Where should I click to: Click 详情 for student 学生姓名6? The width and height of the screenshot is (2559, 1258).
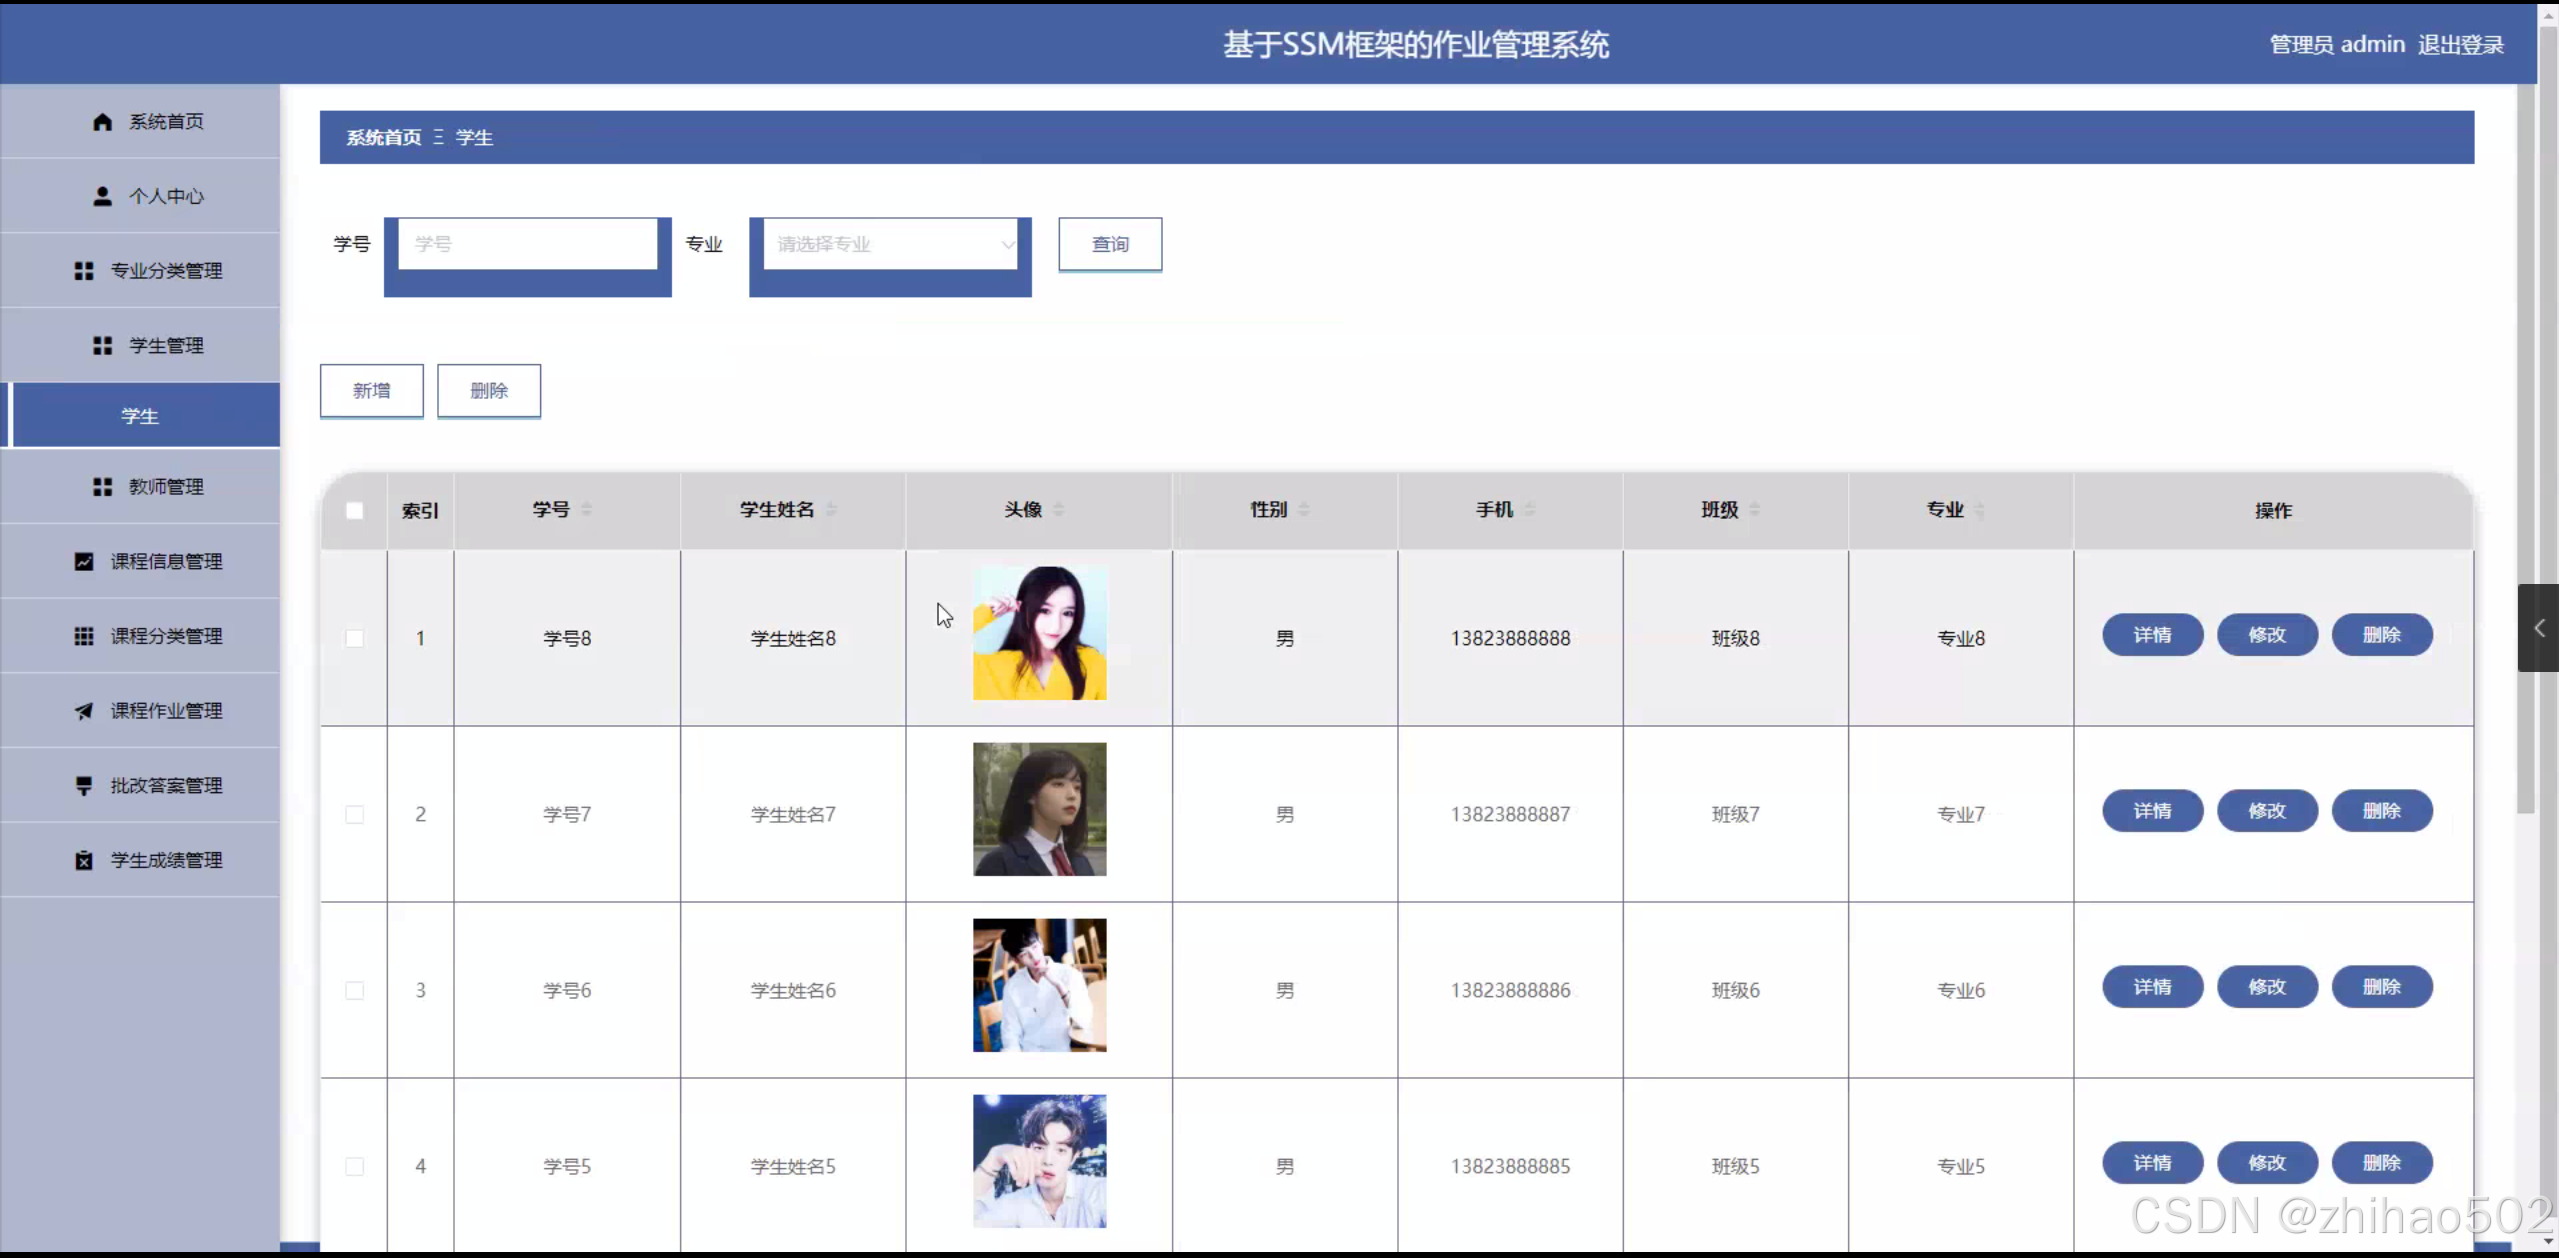tap(2152, 987)
